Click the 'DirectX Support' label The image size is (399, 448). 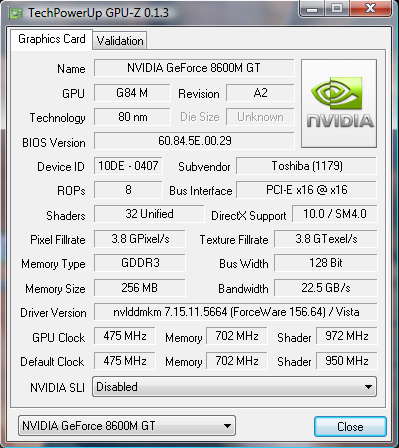249,216
